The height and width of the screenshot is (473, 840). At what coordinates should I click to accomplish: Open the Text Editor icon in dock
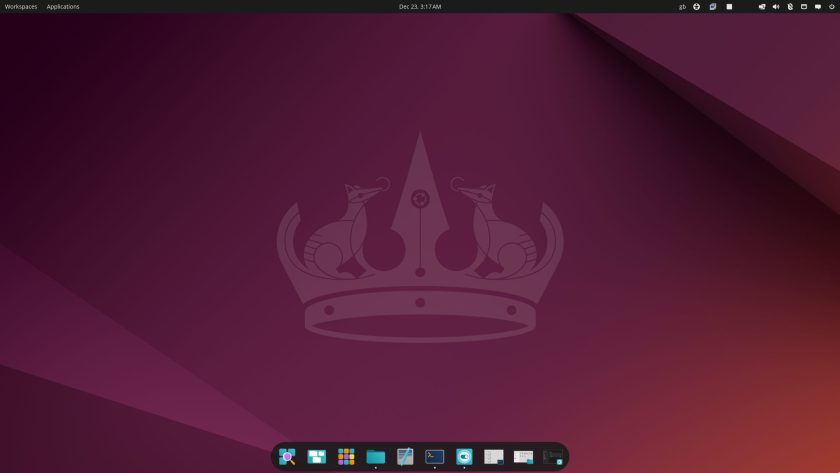point(405,456)
